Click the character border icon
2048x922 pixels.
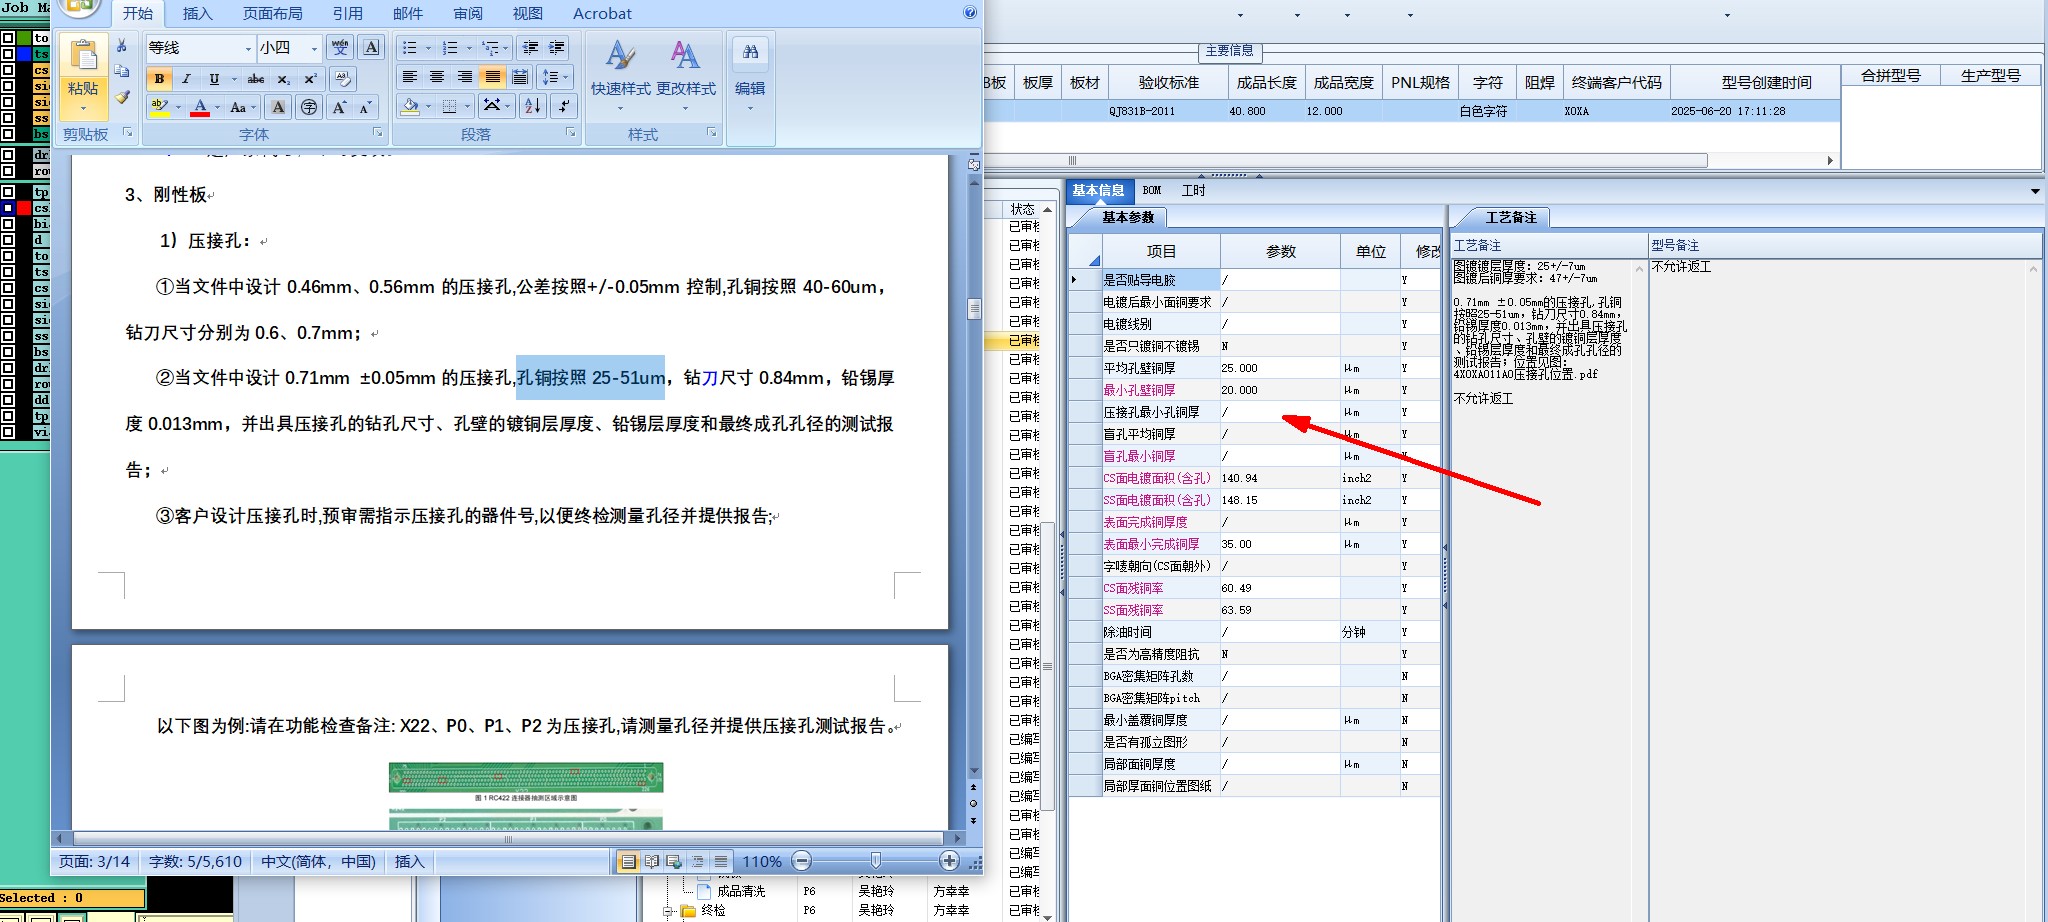(371, 47)
